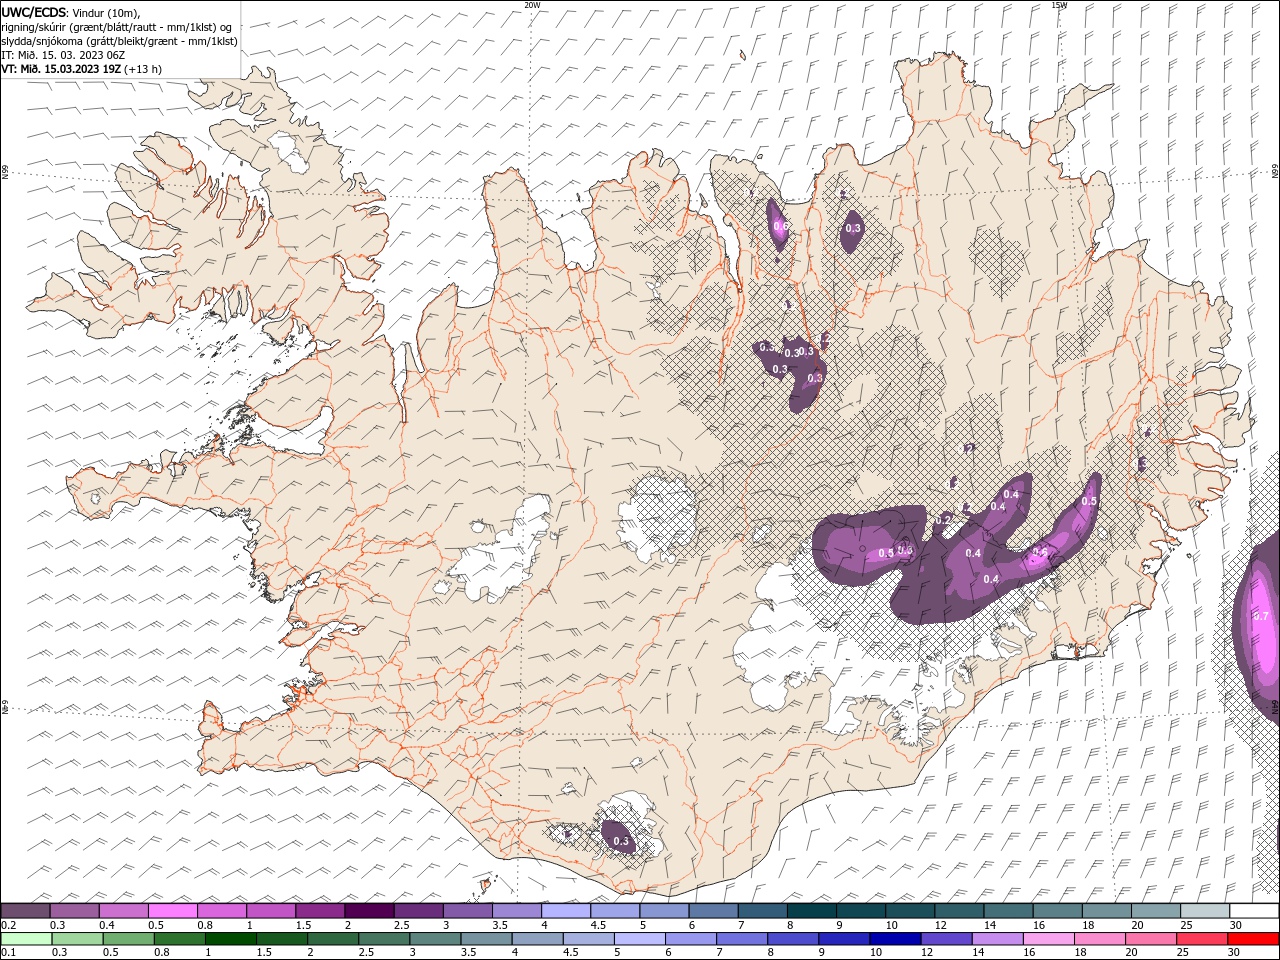Select the dark green 1 swatch in lower legend
The height and width of the screenshot is (960, 1280).
pos(230,939)
